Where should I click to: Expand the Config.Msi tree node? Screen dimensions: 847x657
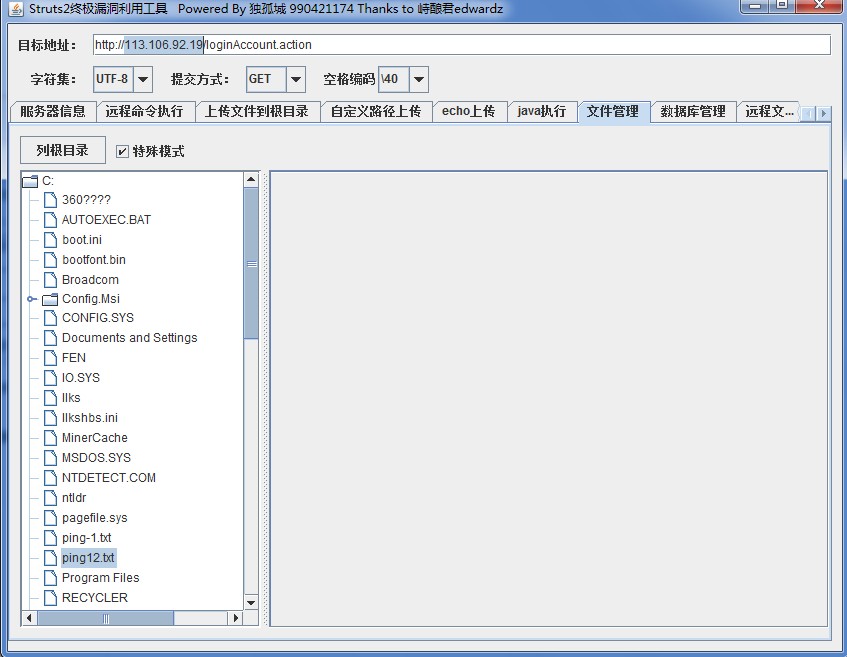click(x=31, y=299)
